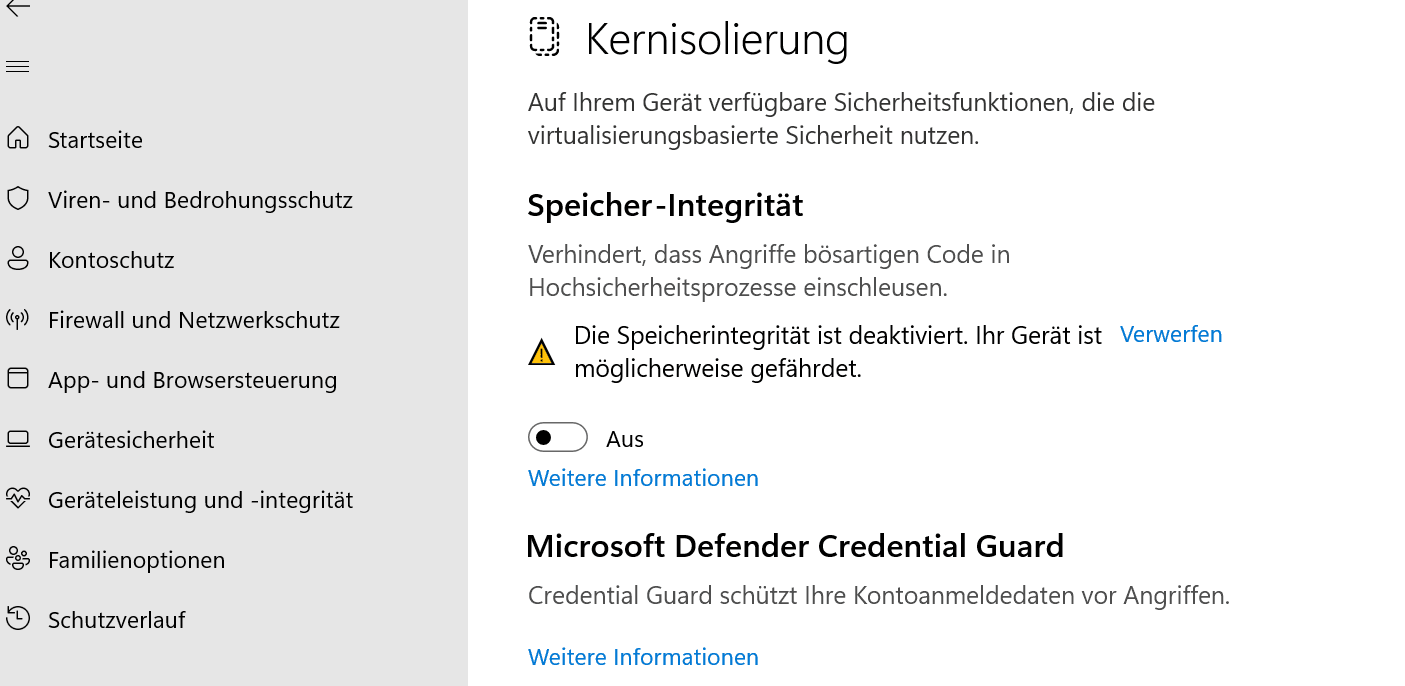
Task: Open Weitere Informationen under Speicher-Integrität
Action: [643, 478]
